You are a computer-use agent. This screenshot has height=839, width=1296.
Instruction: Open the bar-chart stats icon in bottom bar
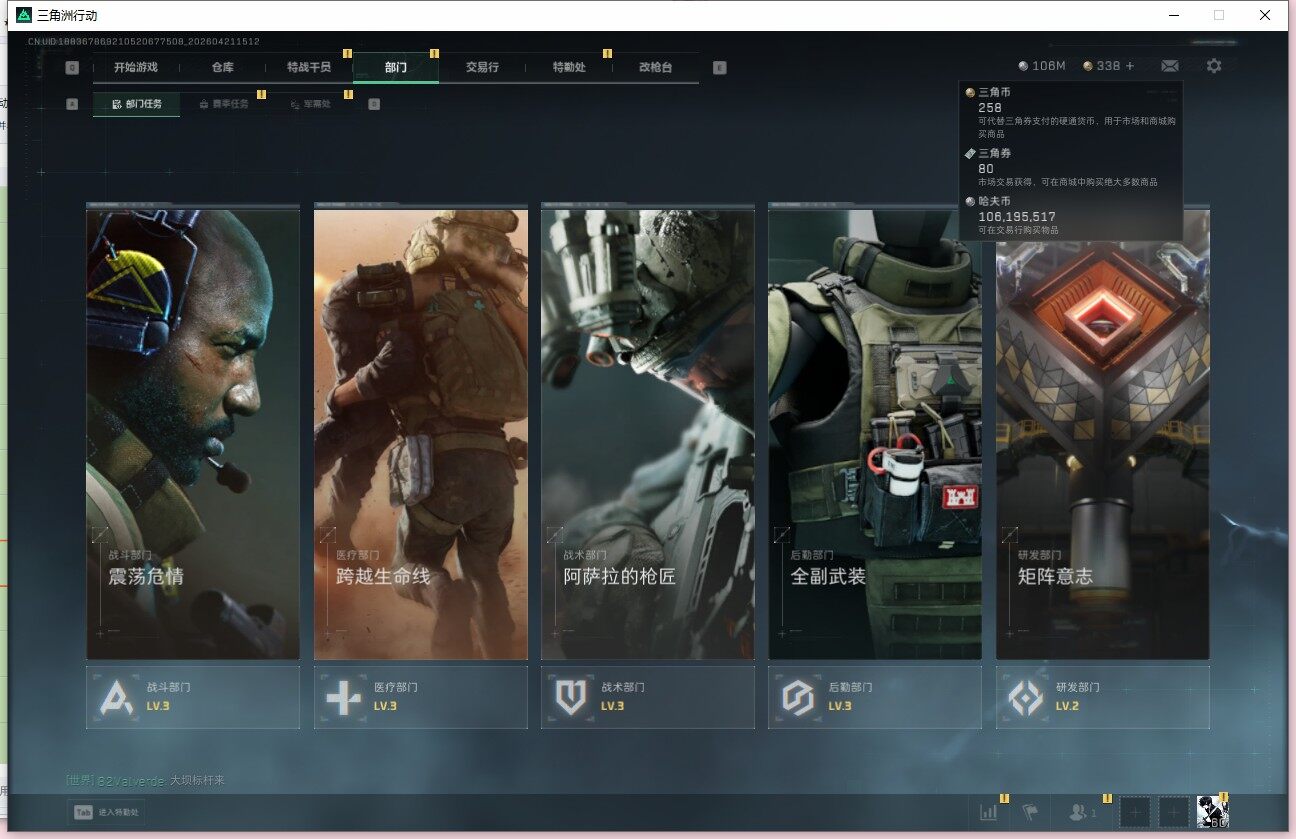point(989,813)
